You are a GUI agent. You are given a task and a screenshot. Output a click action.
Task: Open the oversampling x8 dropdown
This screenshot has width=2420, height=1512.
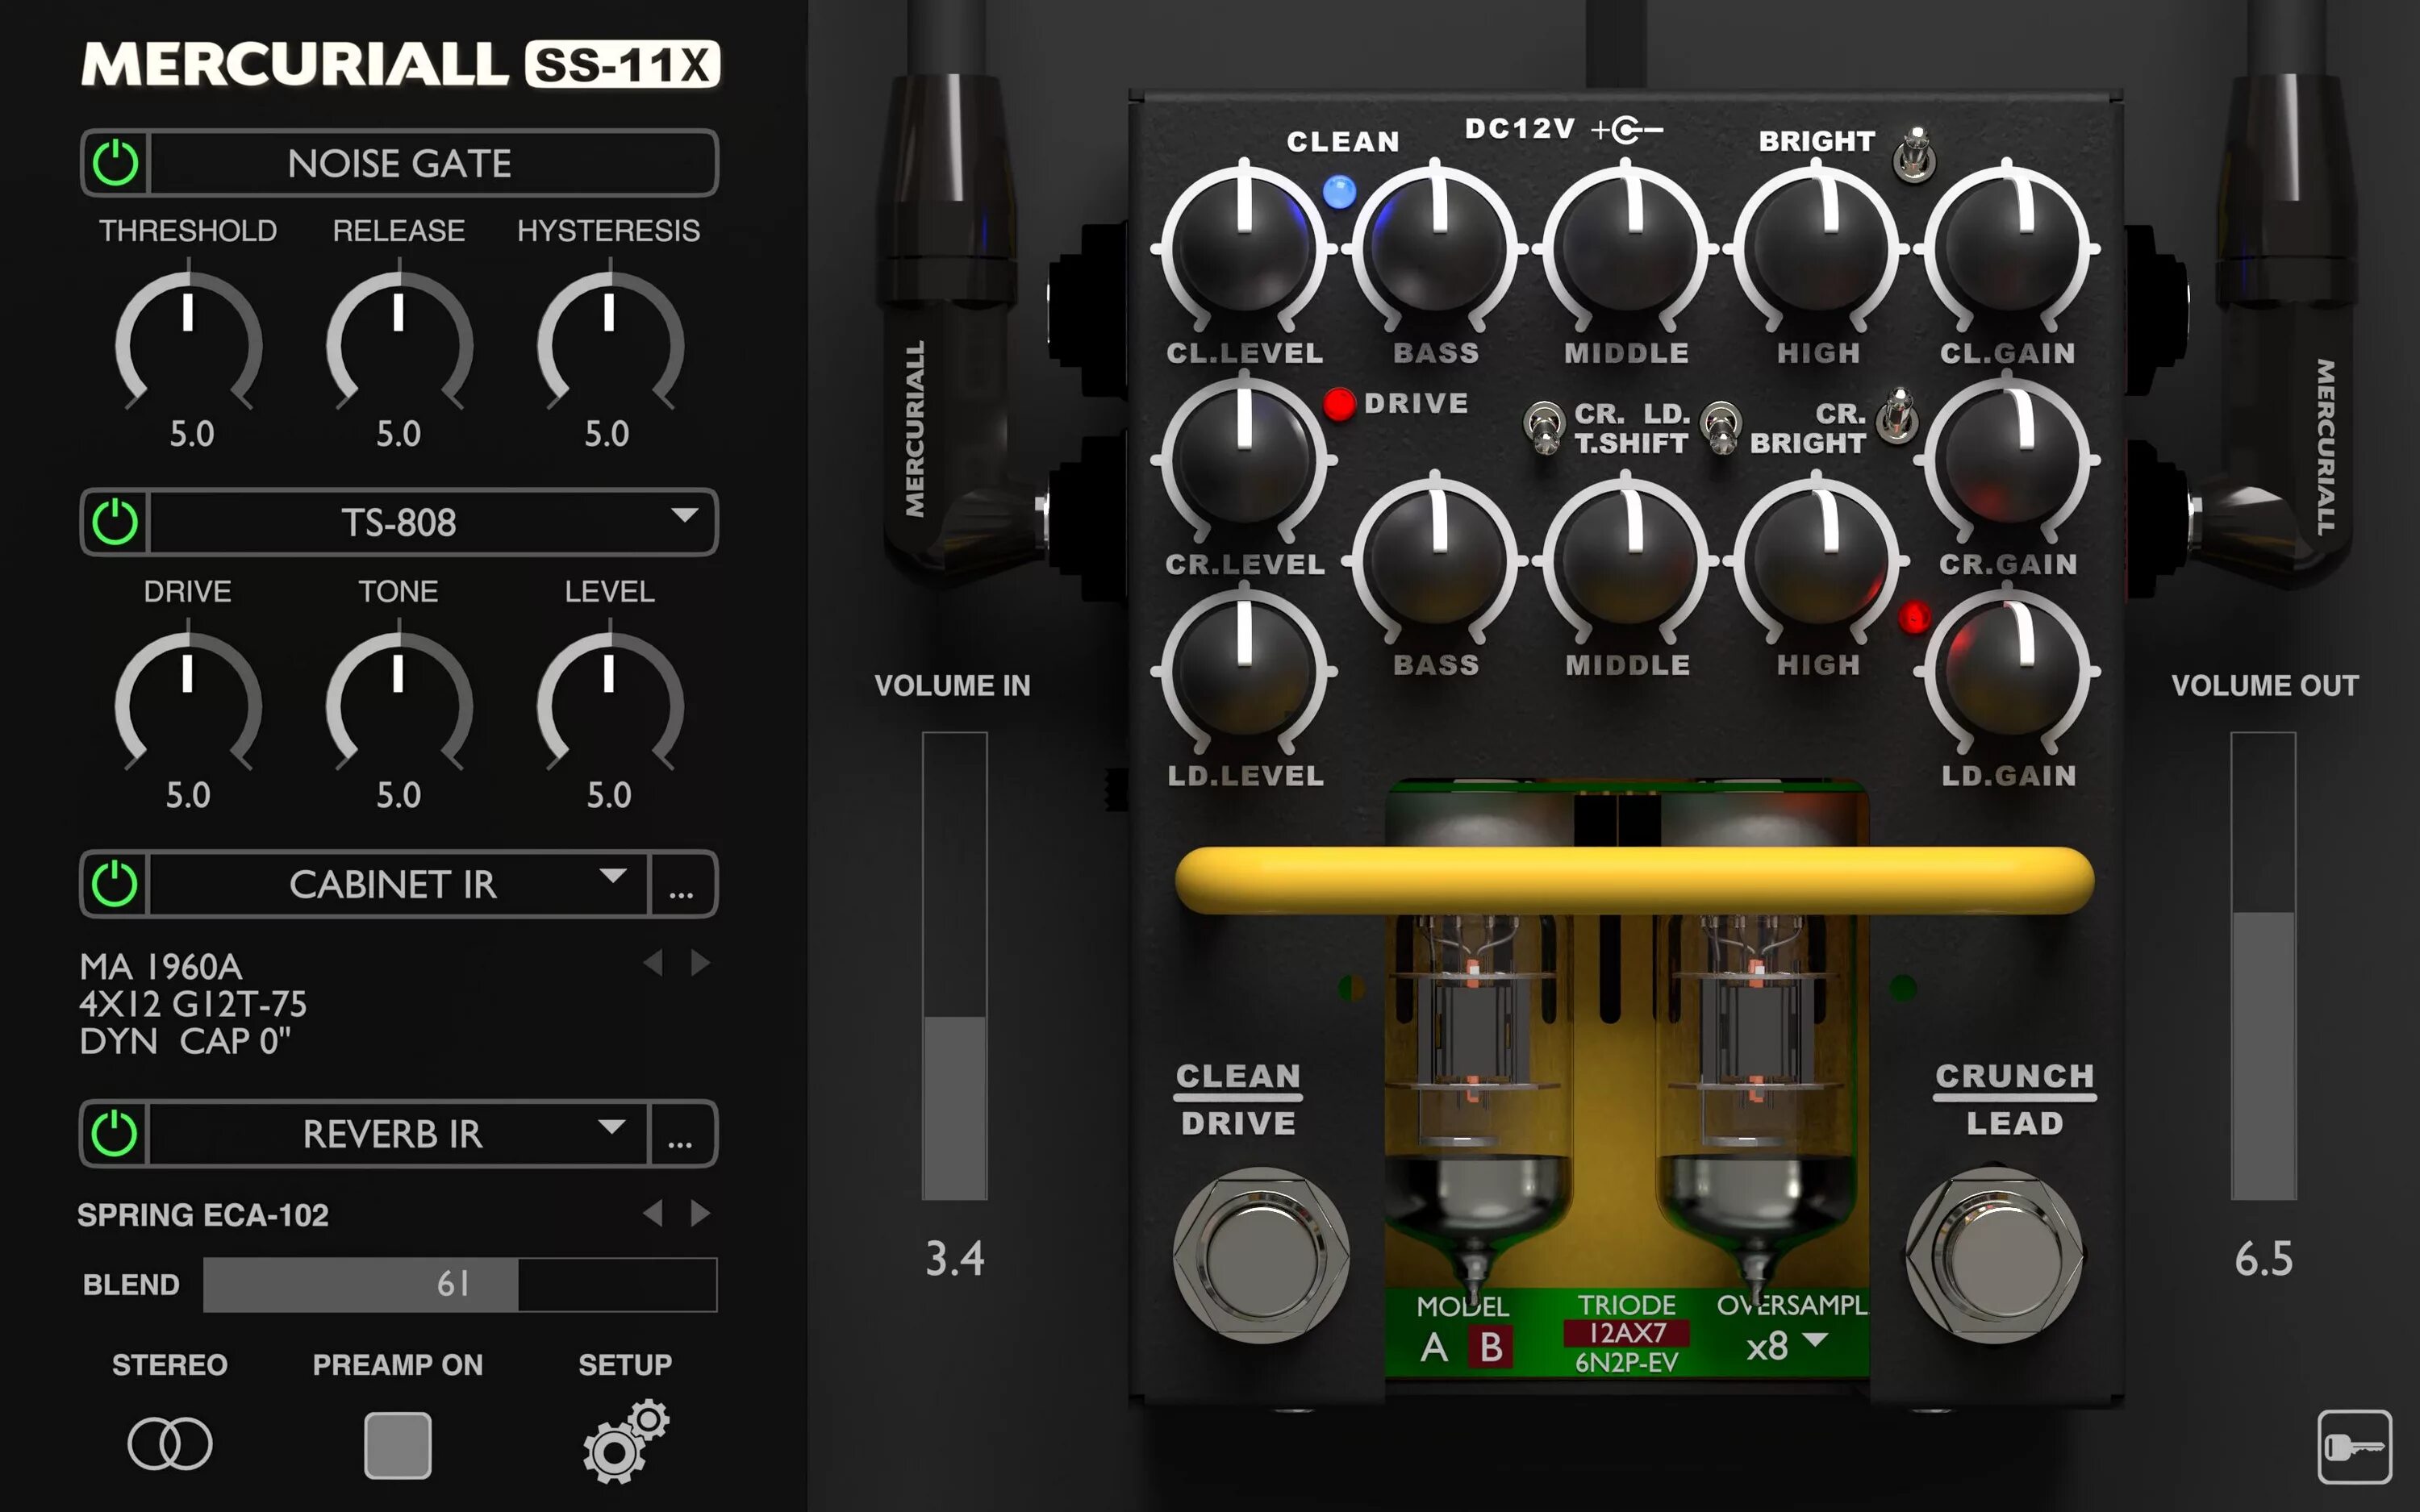click(x=1786, y=1345)
